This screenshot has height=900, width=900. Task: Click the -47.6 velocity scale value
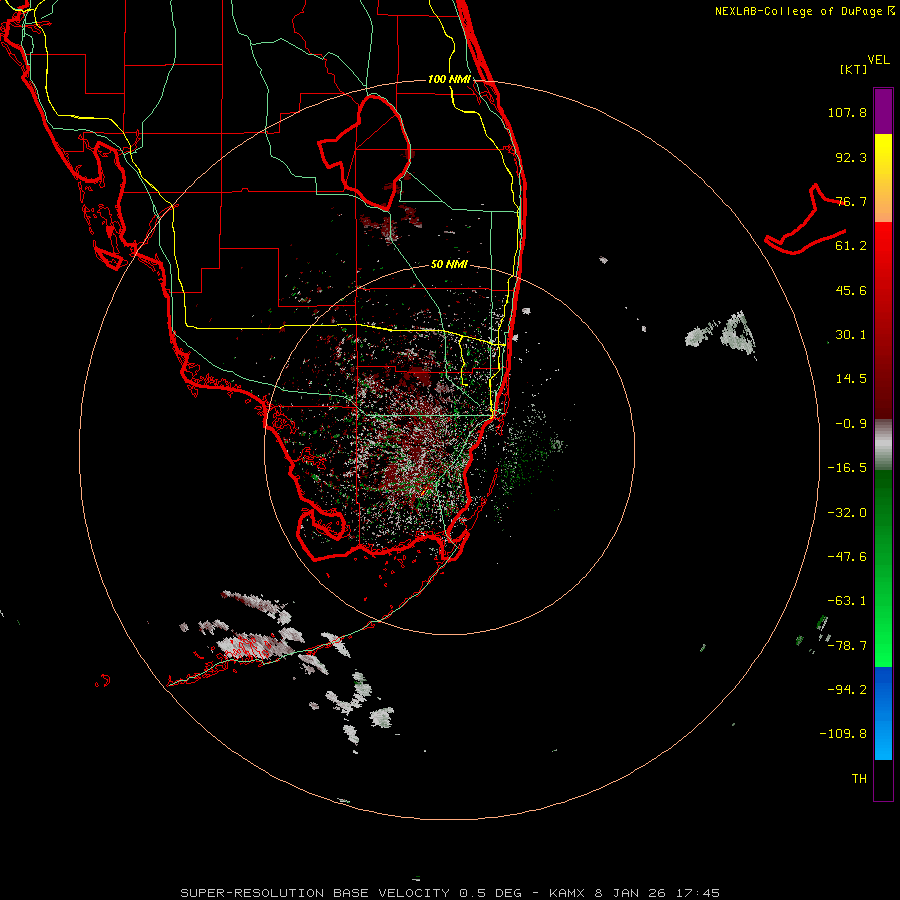click(847, 557)
